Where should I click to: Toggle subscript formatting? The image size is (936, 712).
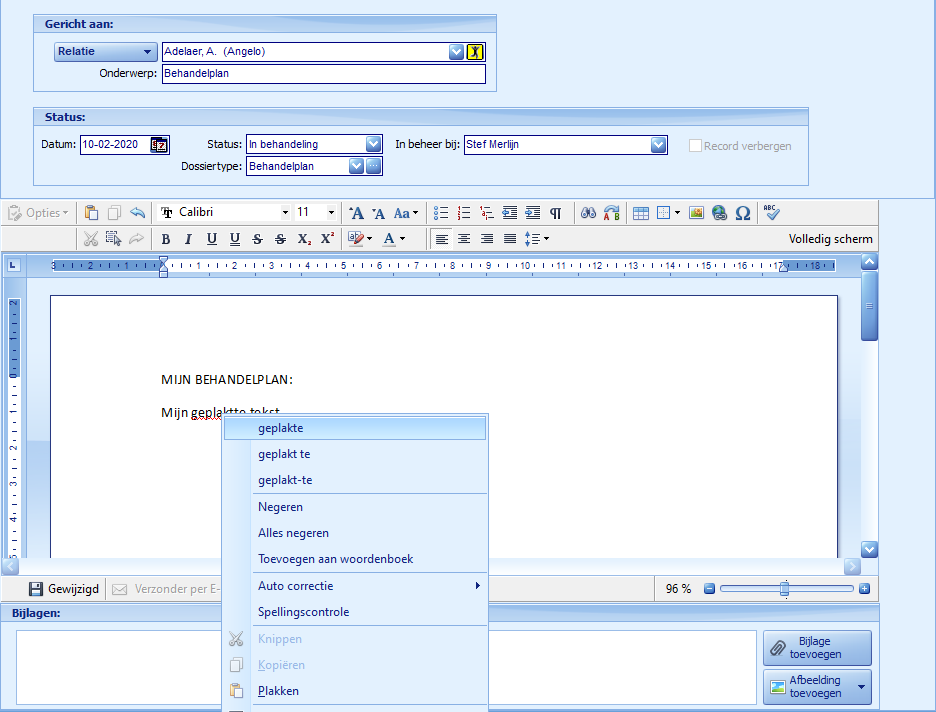point(304,239)
